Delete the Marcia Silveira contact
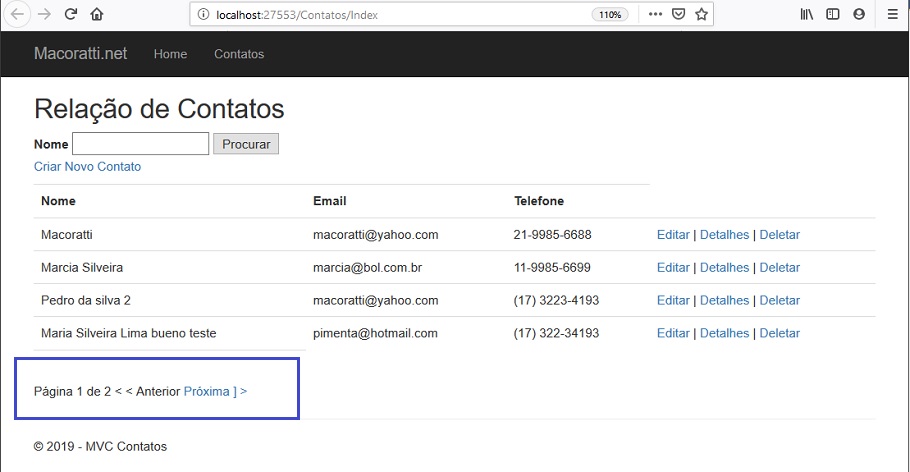 coord(779,268)
